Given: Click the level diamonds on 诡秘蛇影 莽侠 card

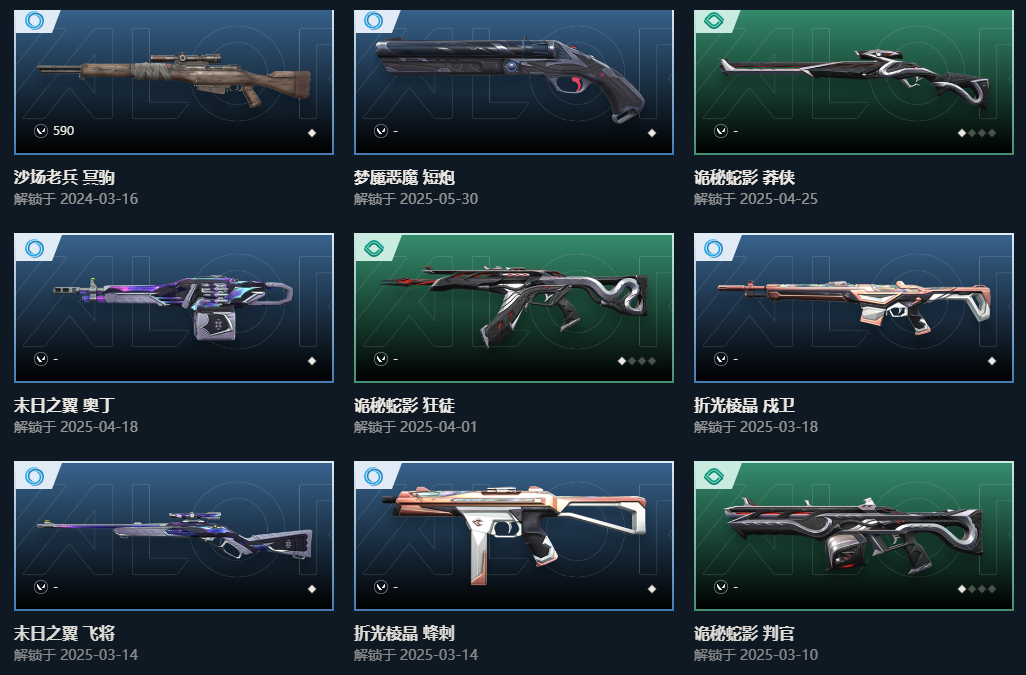Looking at the screenshot, I should tap(977, 133).
